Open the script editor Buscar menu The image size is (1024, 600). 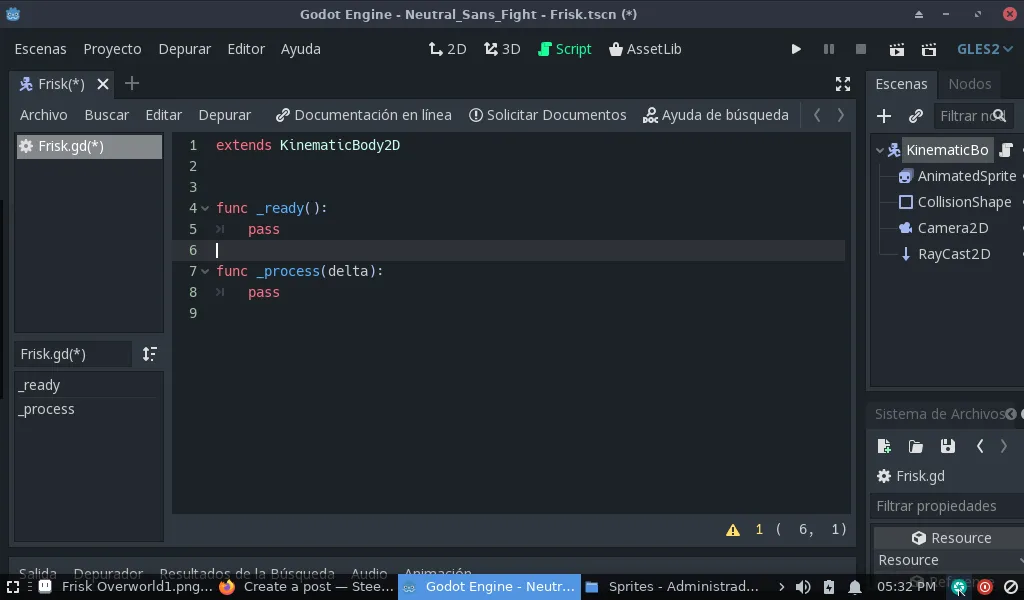pos(106,115)
